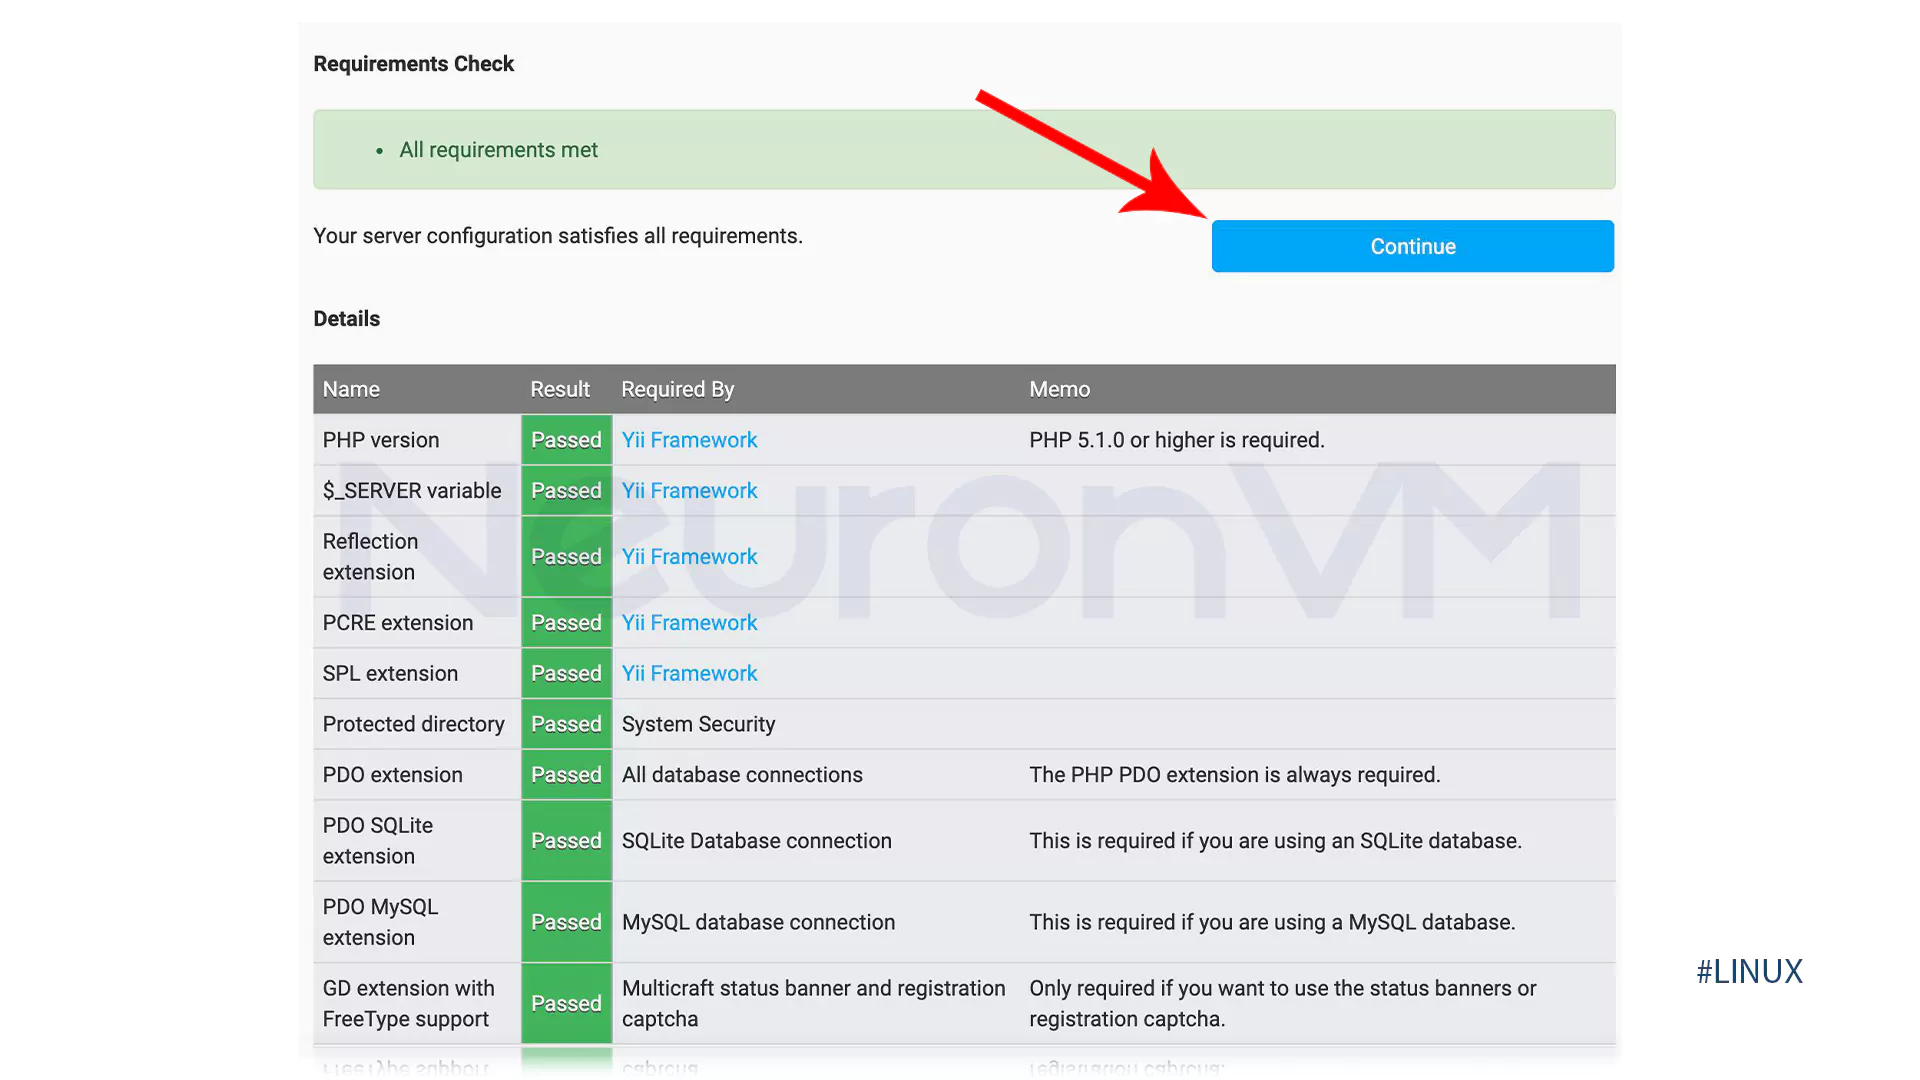Open Yii Framework link in Reflection extension row

pyautogui.click(x=689, y=557)
